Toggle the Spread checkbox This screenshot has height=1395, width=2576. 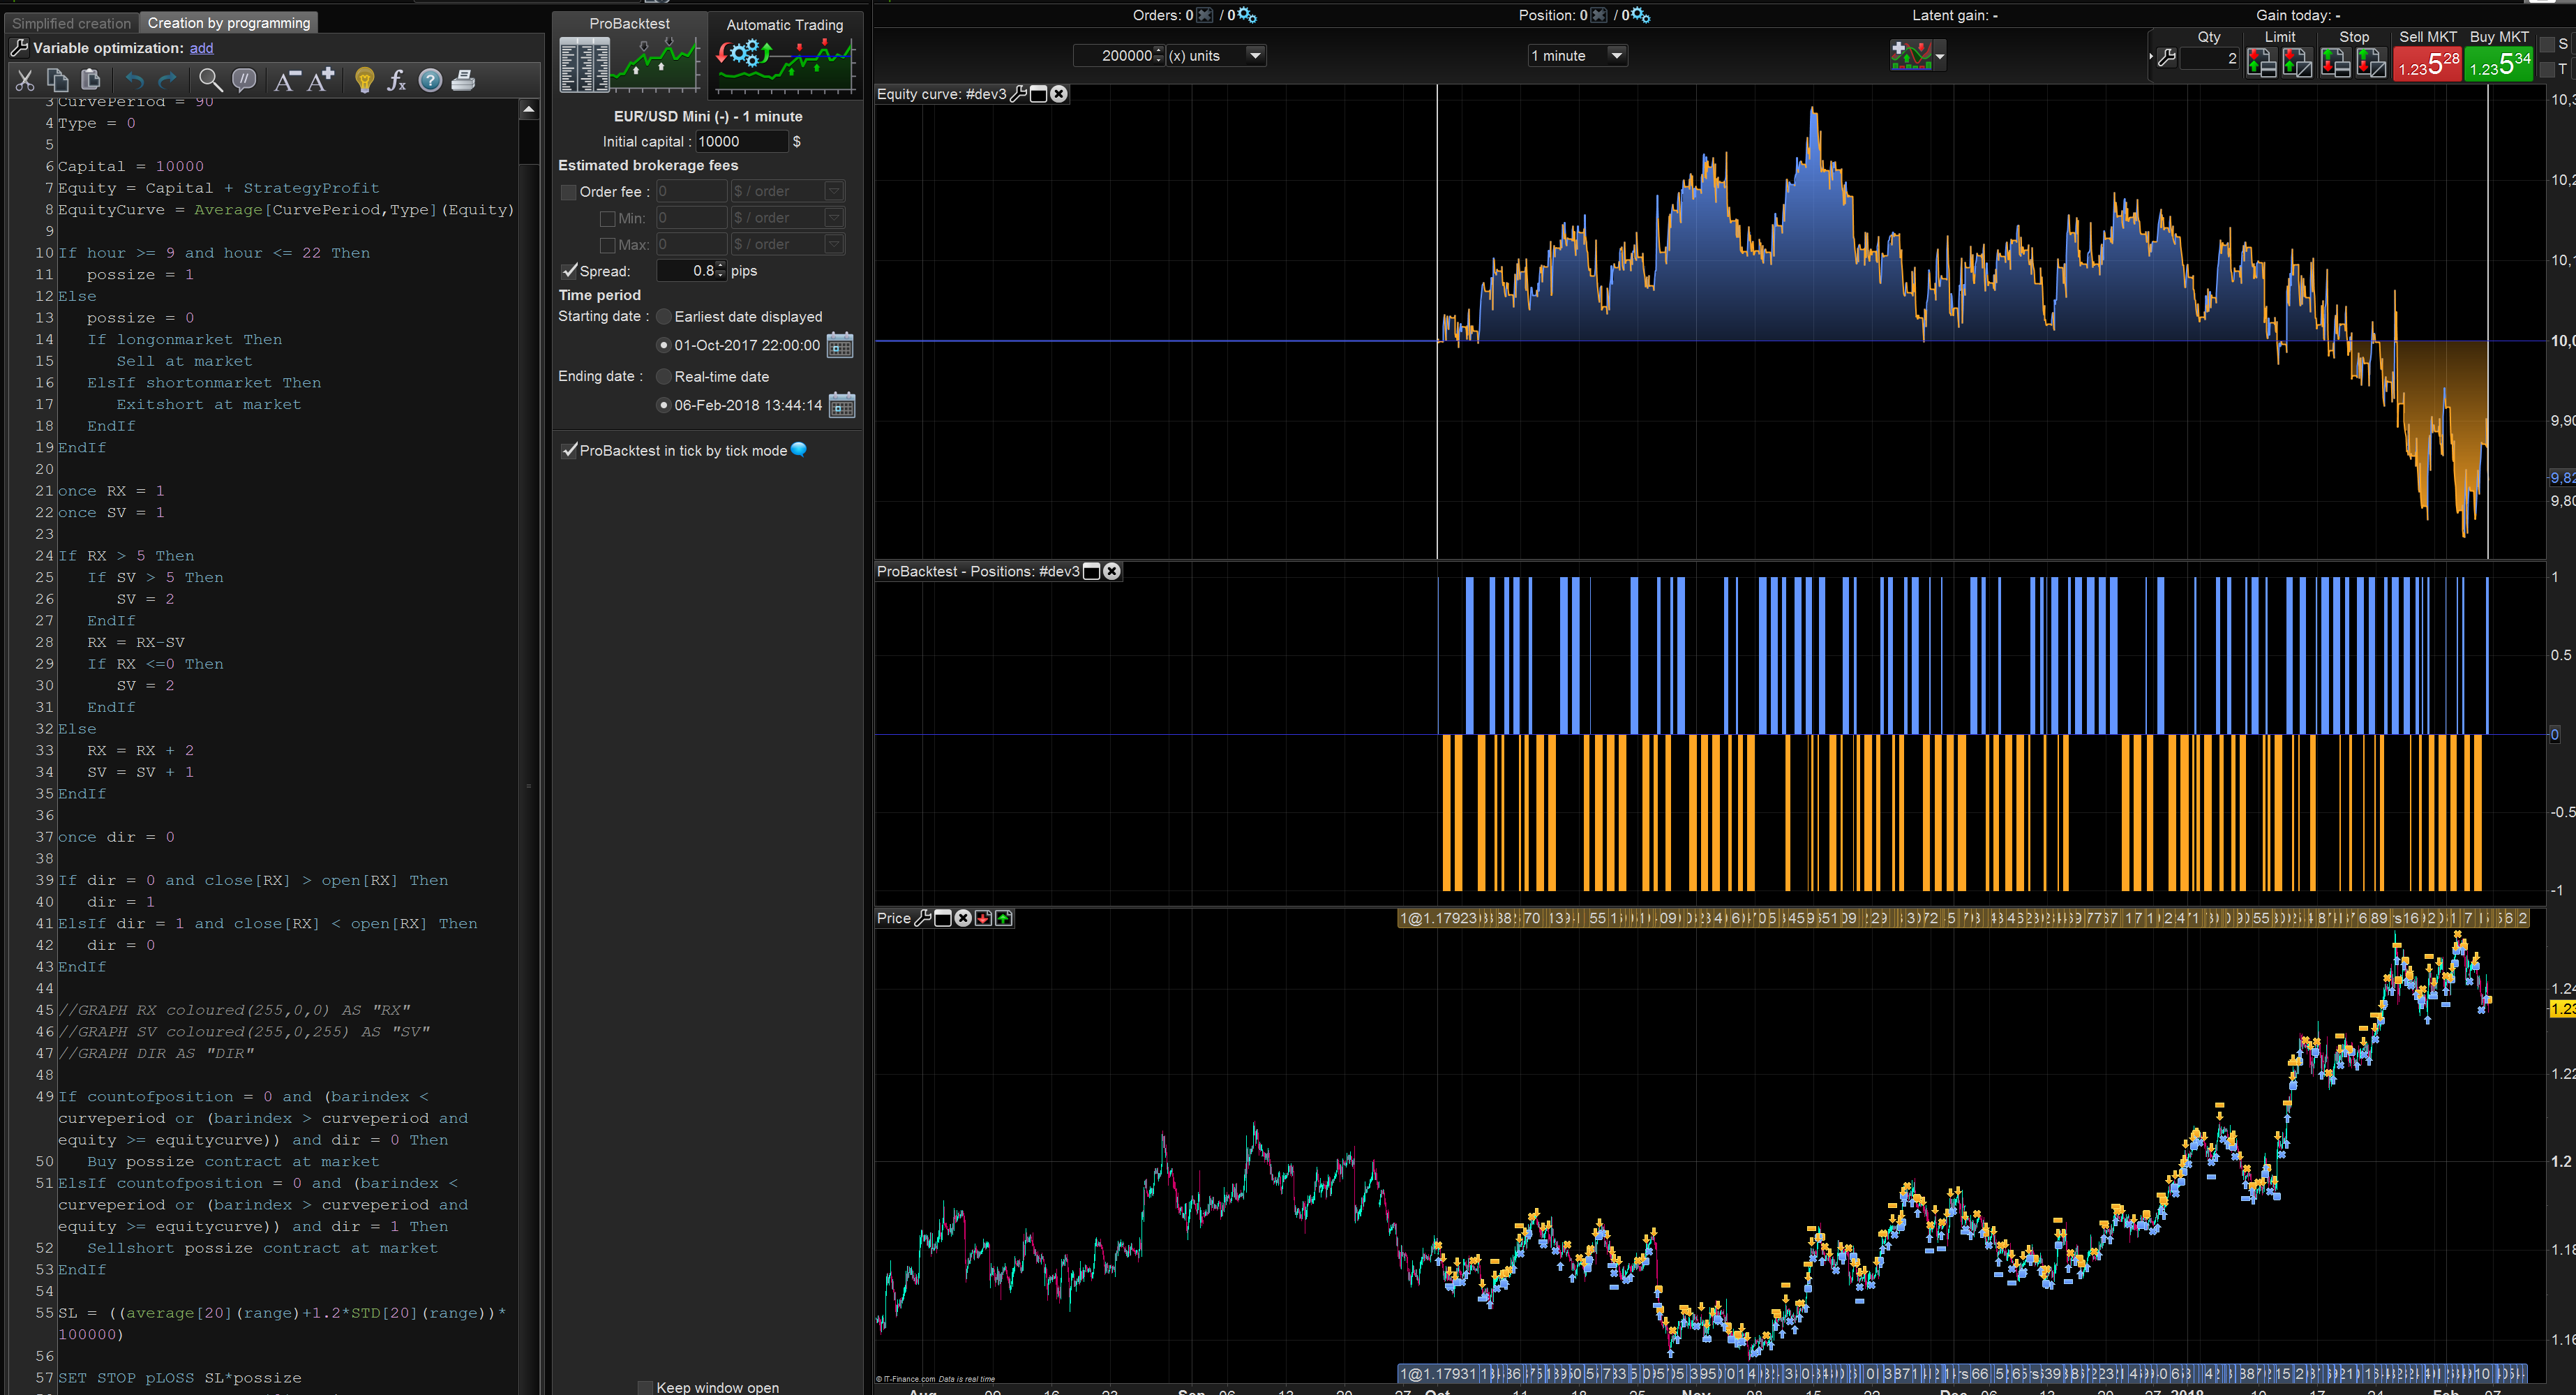[569, 271]
